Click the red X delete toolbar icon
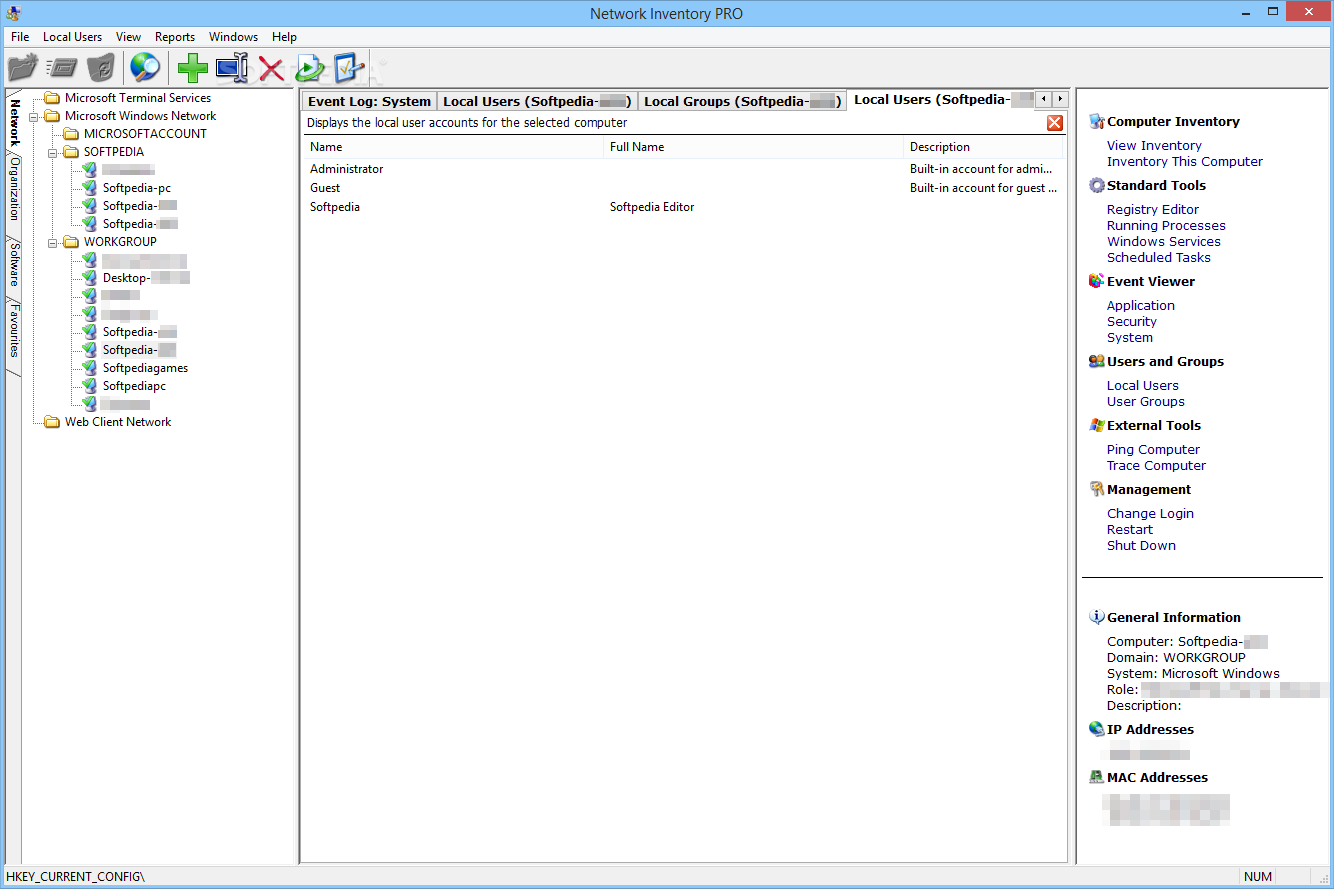Image resolution: width=1334 pixels, height=889 pixels. click(x=271, y=68)
